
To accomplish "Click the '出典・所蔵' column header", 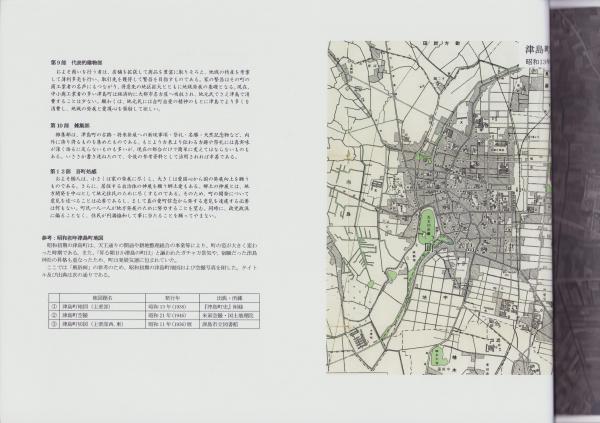I will pyautogui.click(x=229, y=298).
